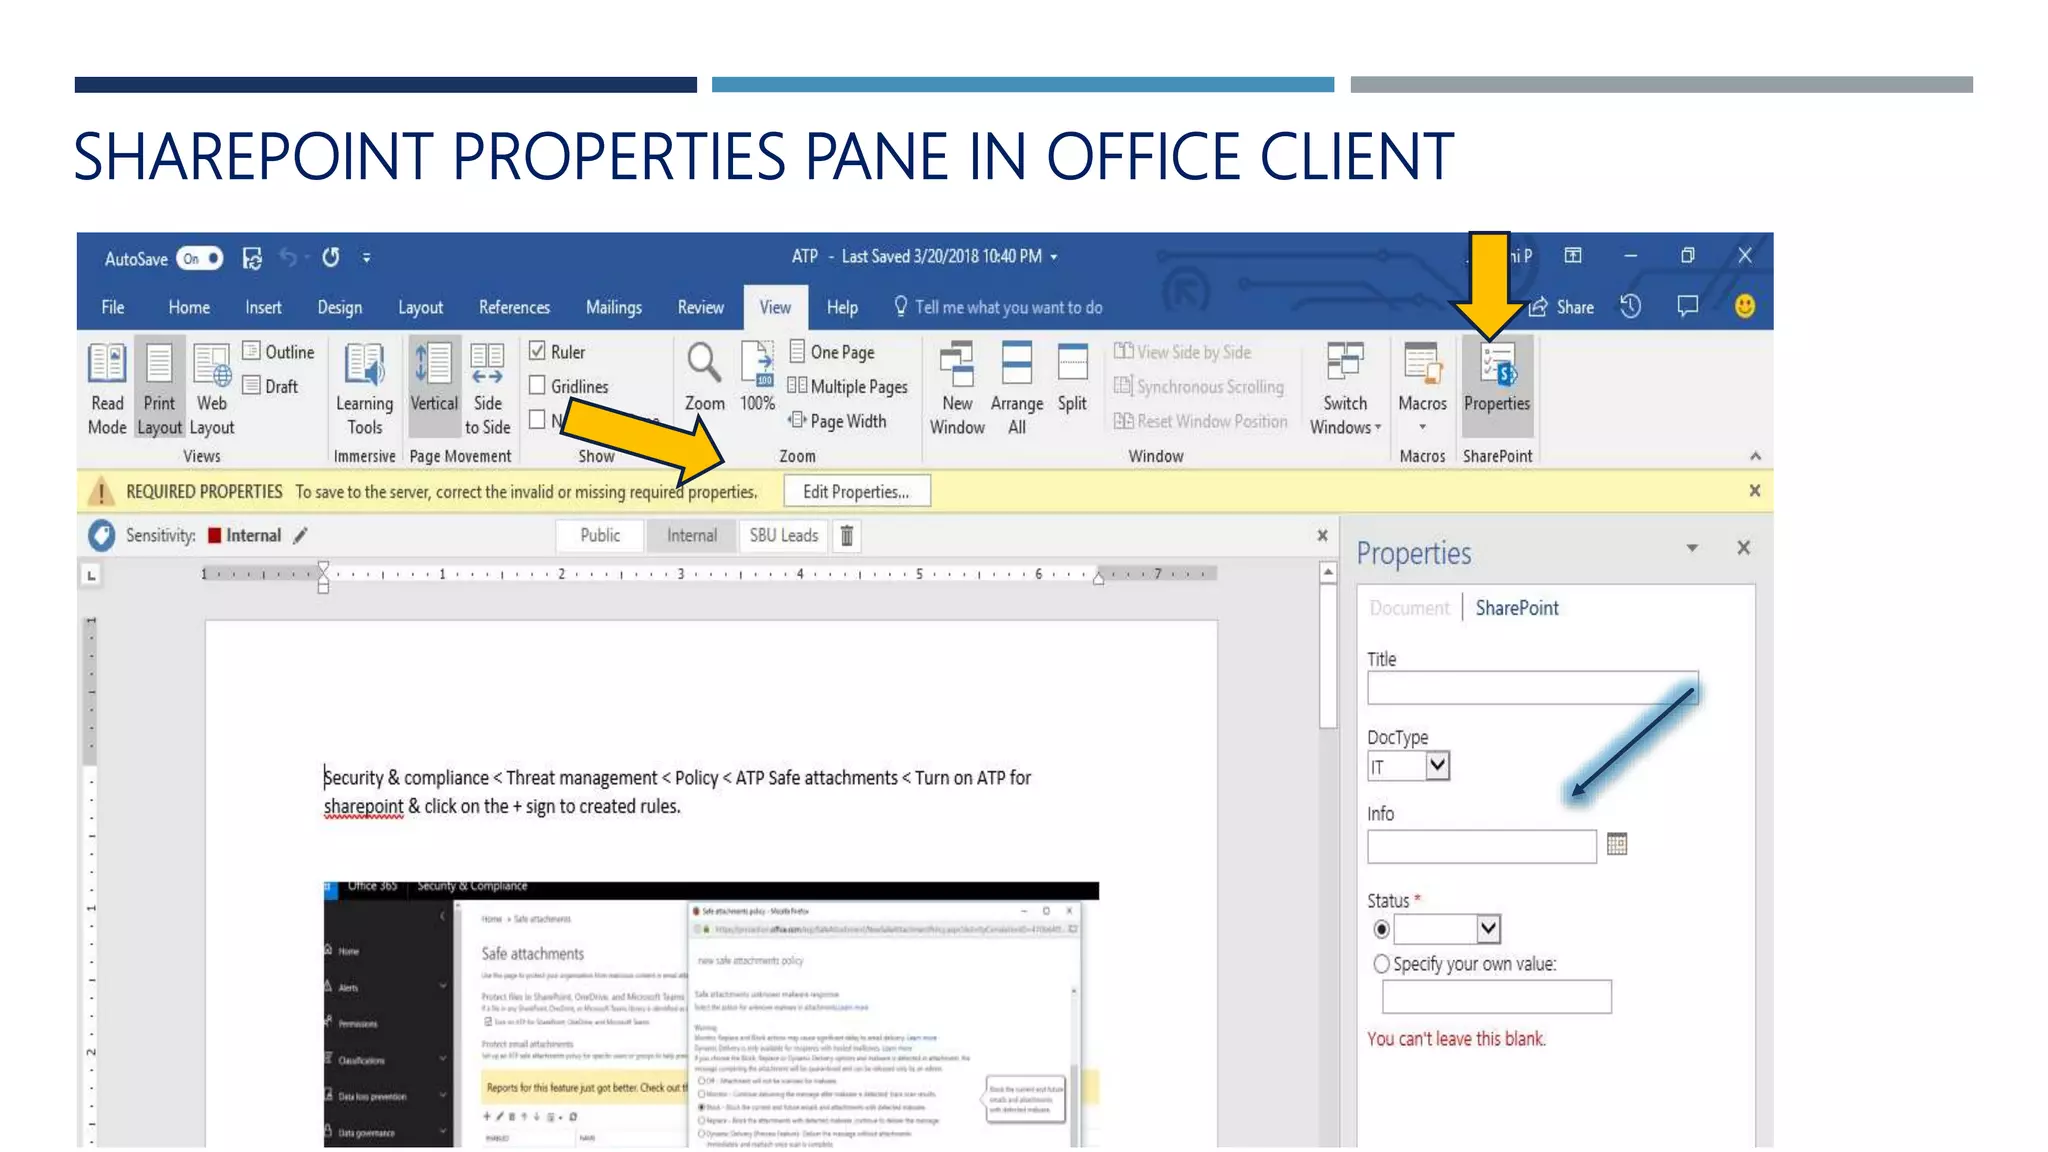The image size is (2048, 1152).
Task: Open version history clock icon
Action: click(x=1631, y=306)
